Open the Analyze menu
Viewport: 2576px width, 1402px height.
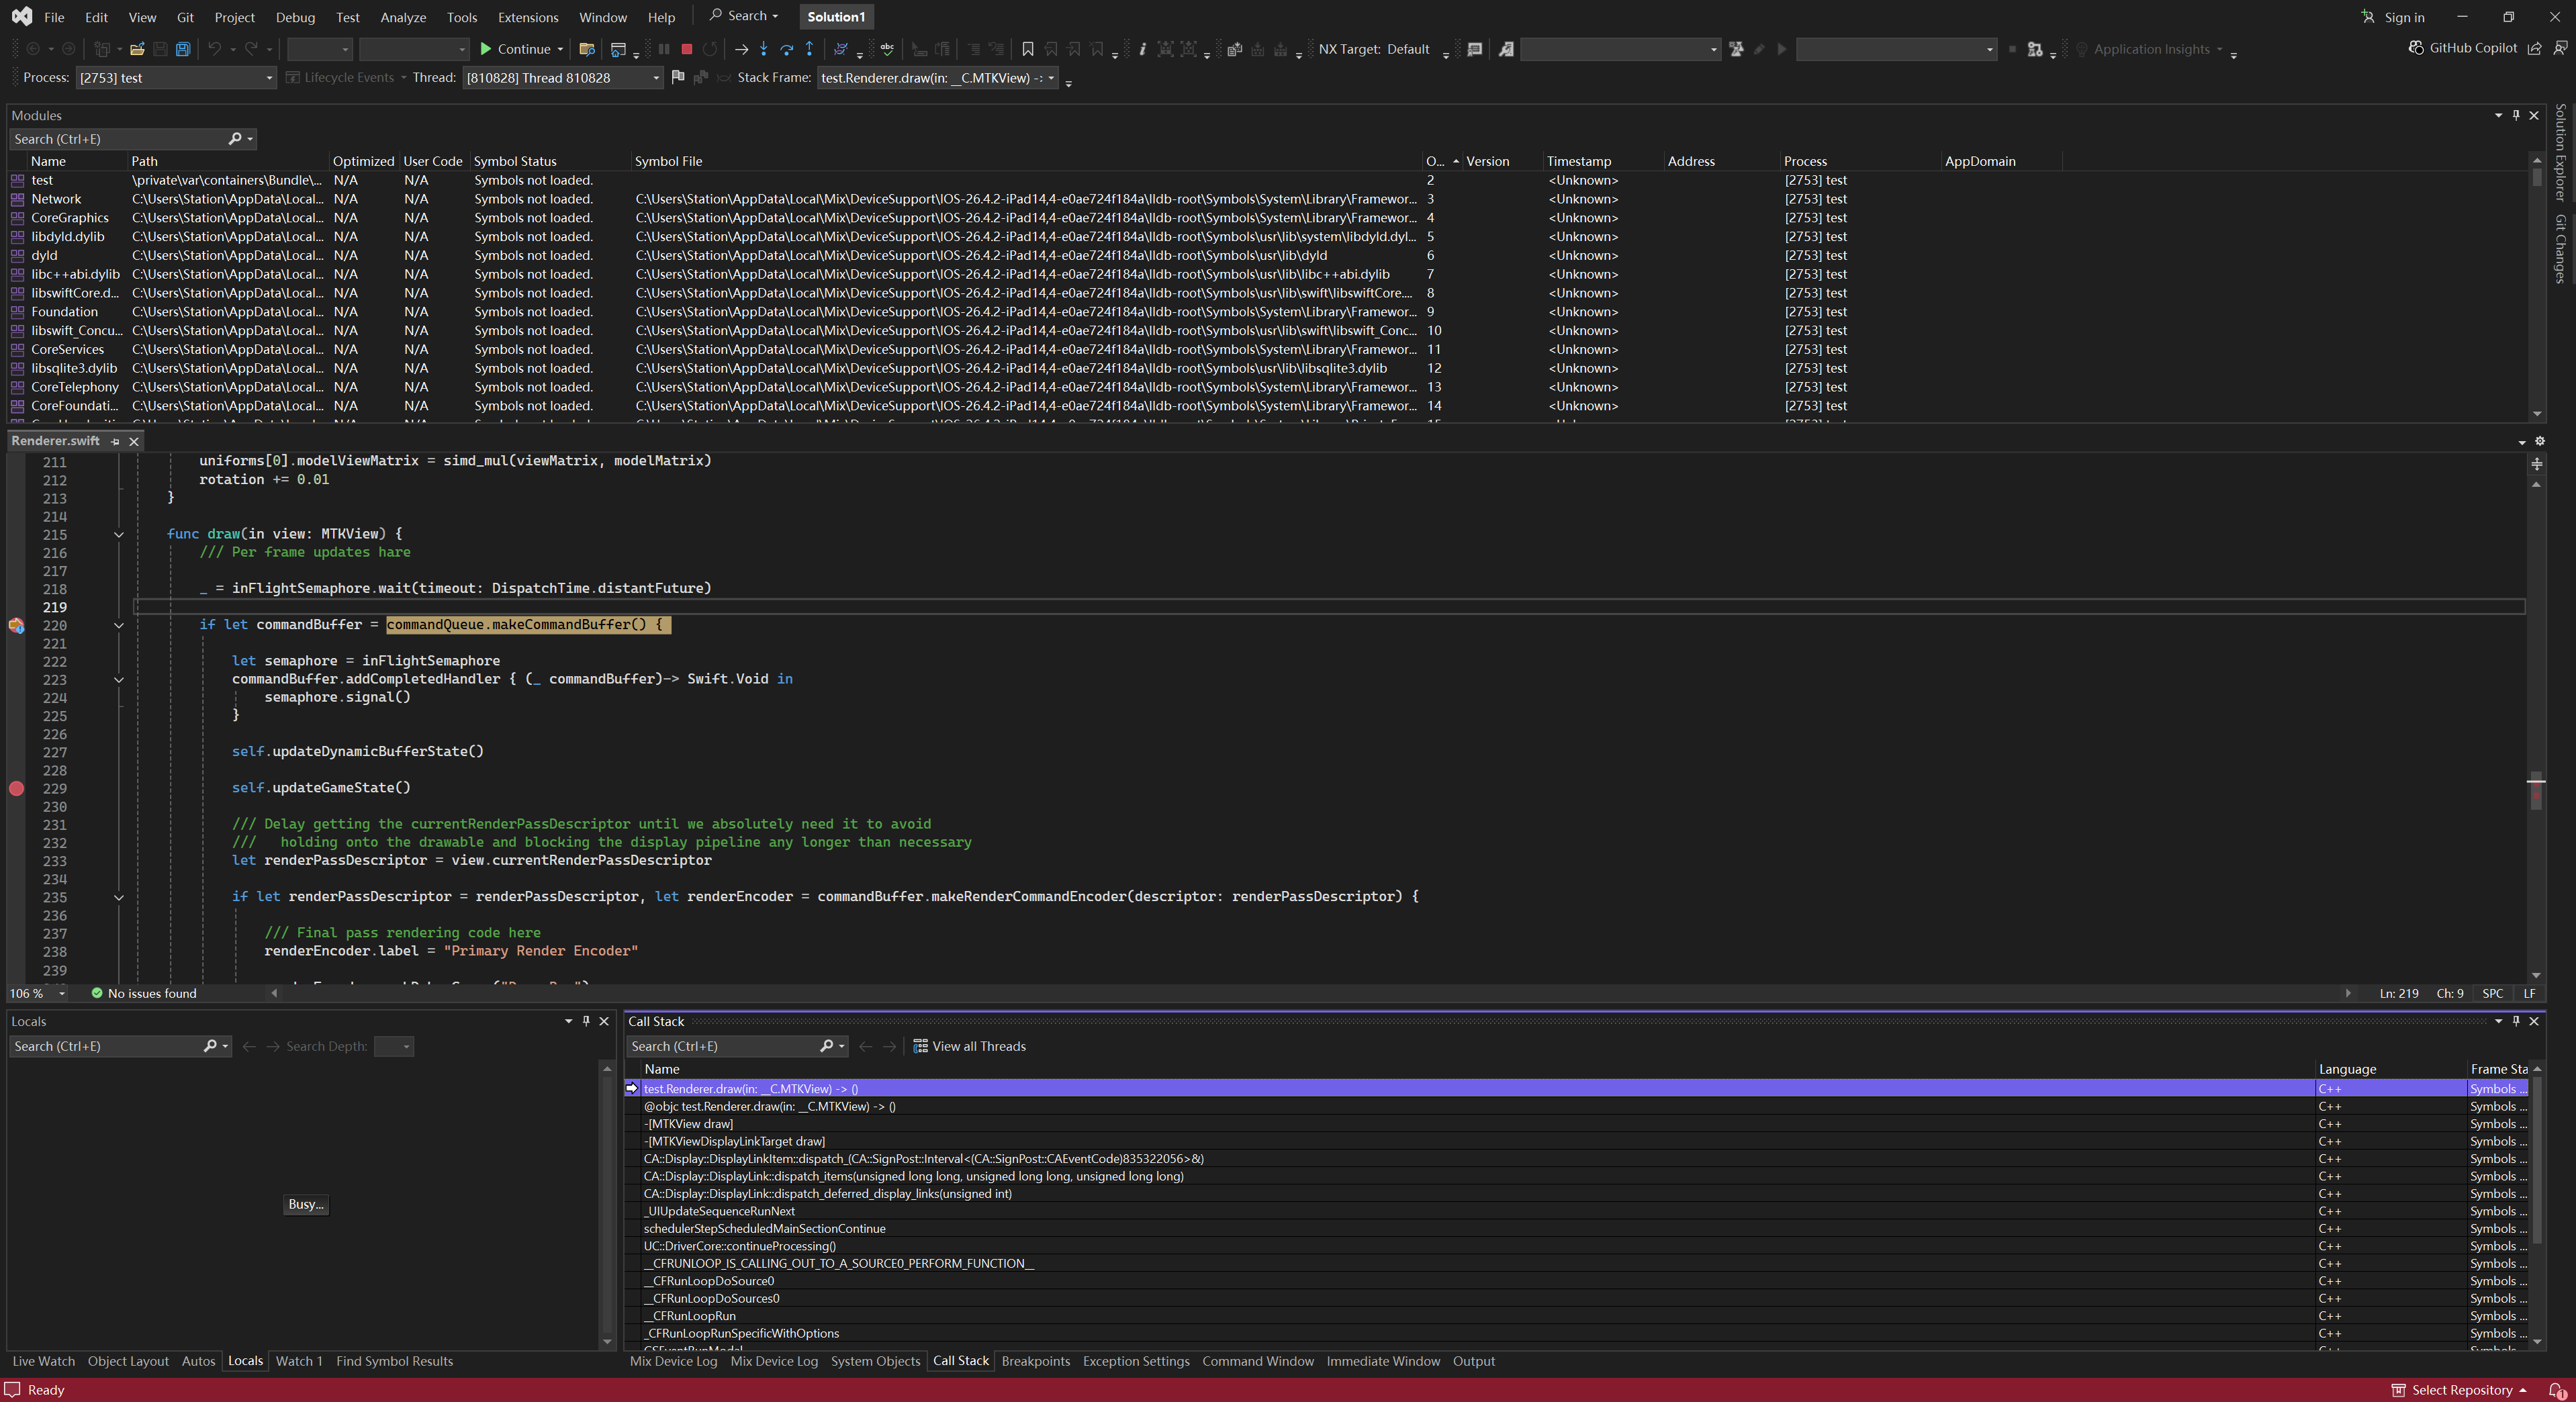pos(403,17)
